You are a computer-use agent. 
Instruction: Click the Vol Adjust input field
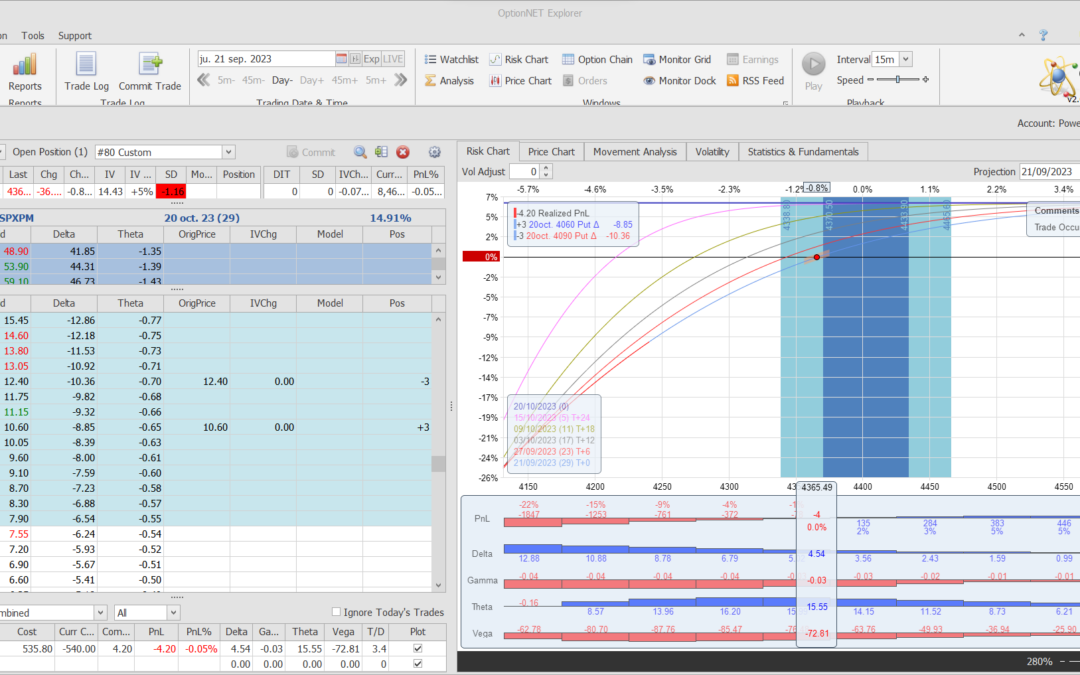(522, 172)
